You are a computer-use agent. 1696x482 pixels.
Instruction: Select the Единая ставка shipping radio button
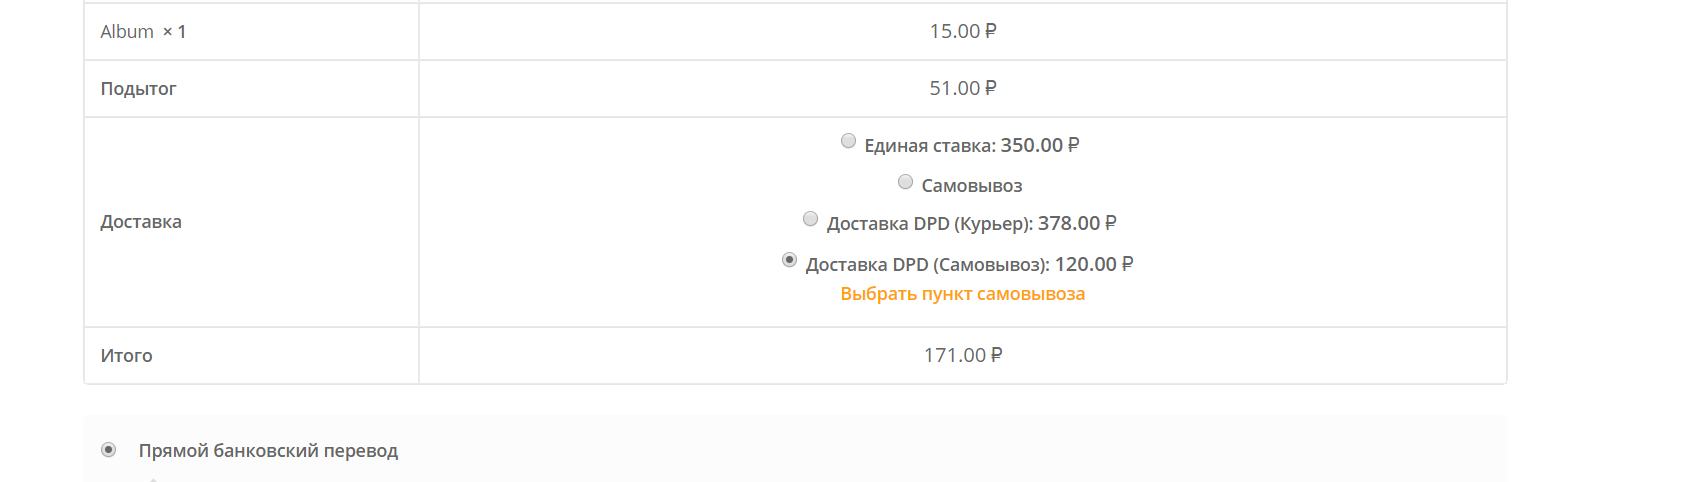pos(848,141)
